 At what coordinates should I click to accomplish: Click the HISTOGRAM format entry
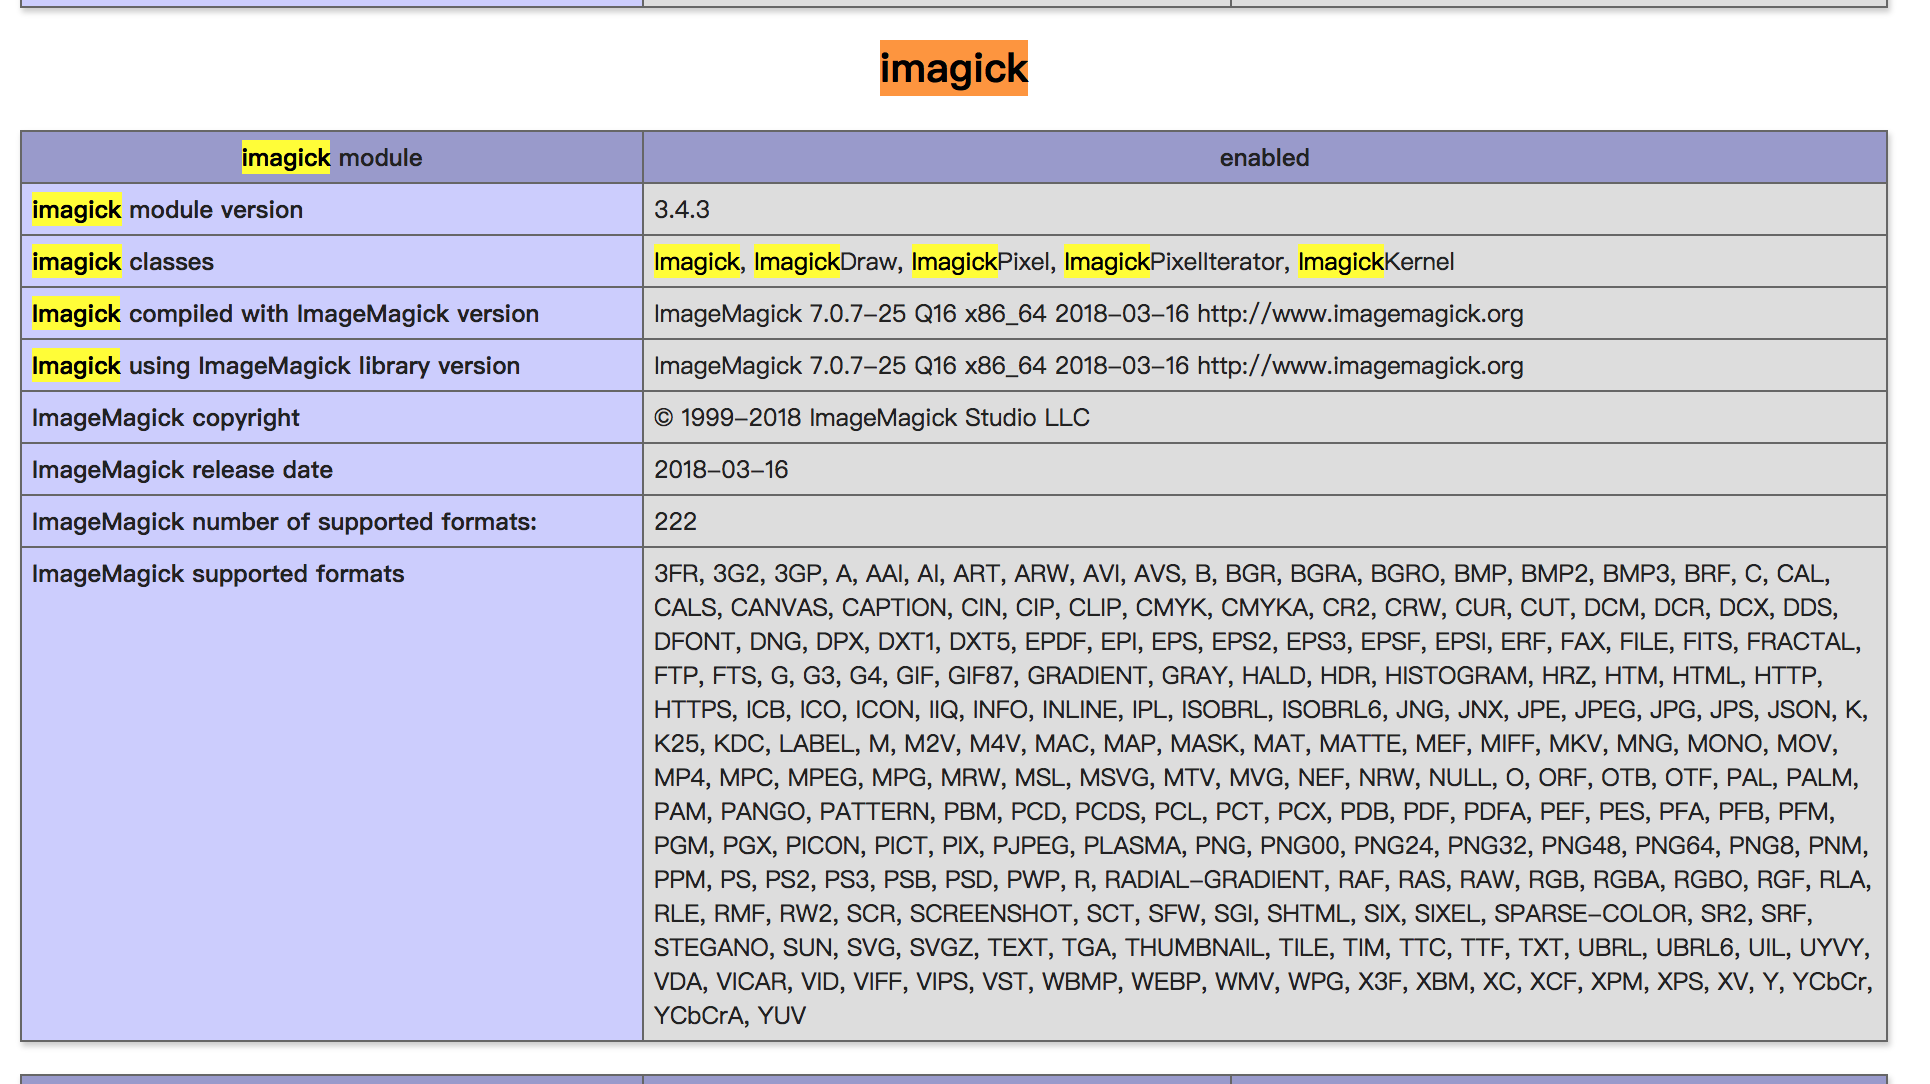point(1456,676)
